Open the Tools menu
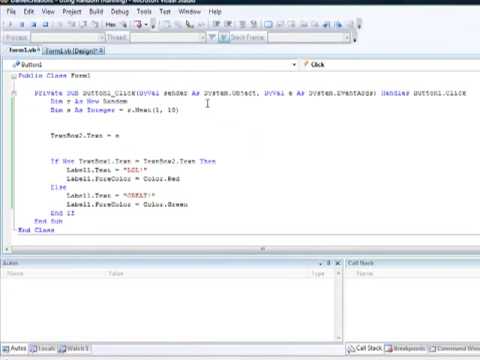The image size is (480, 360). (x=144, y=12)
